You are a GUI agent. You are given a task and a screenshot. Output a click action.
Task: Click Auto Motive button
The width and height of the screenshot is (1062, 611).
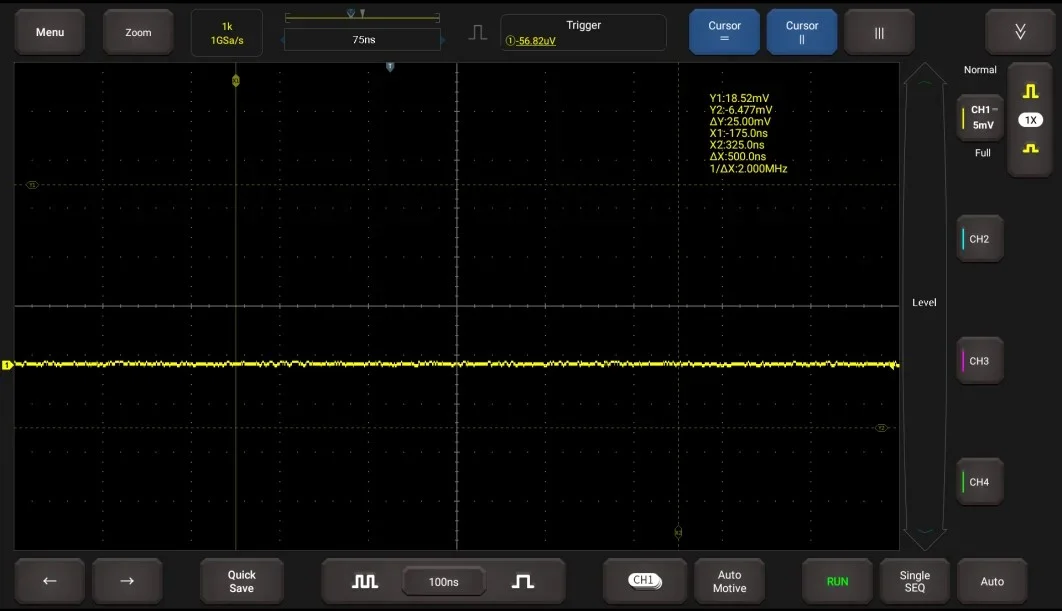pyautogui.click(x=729, y=581)
